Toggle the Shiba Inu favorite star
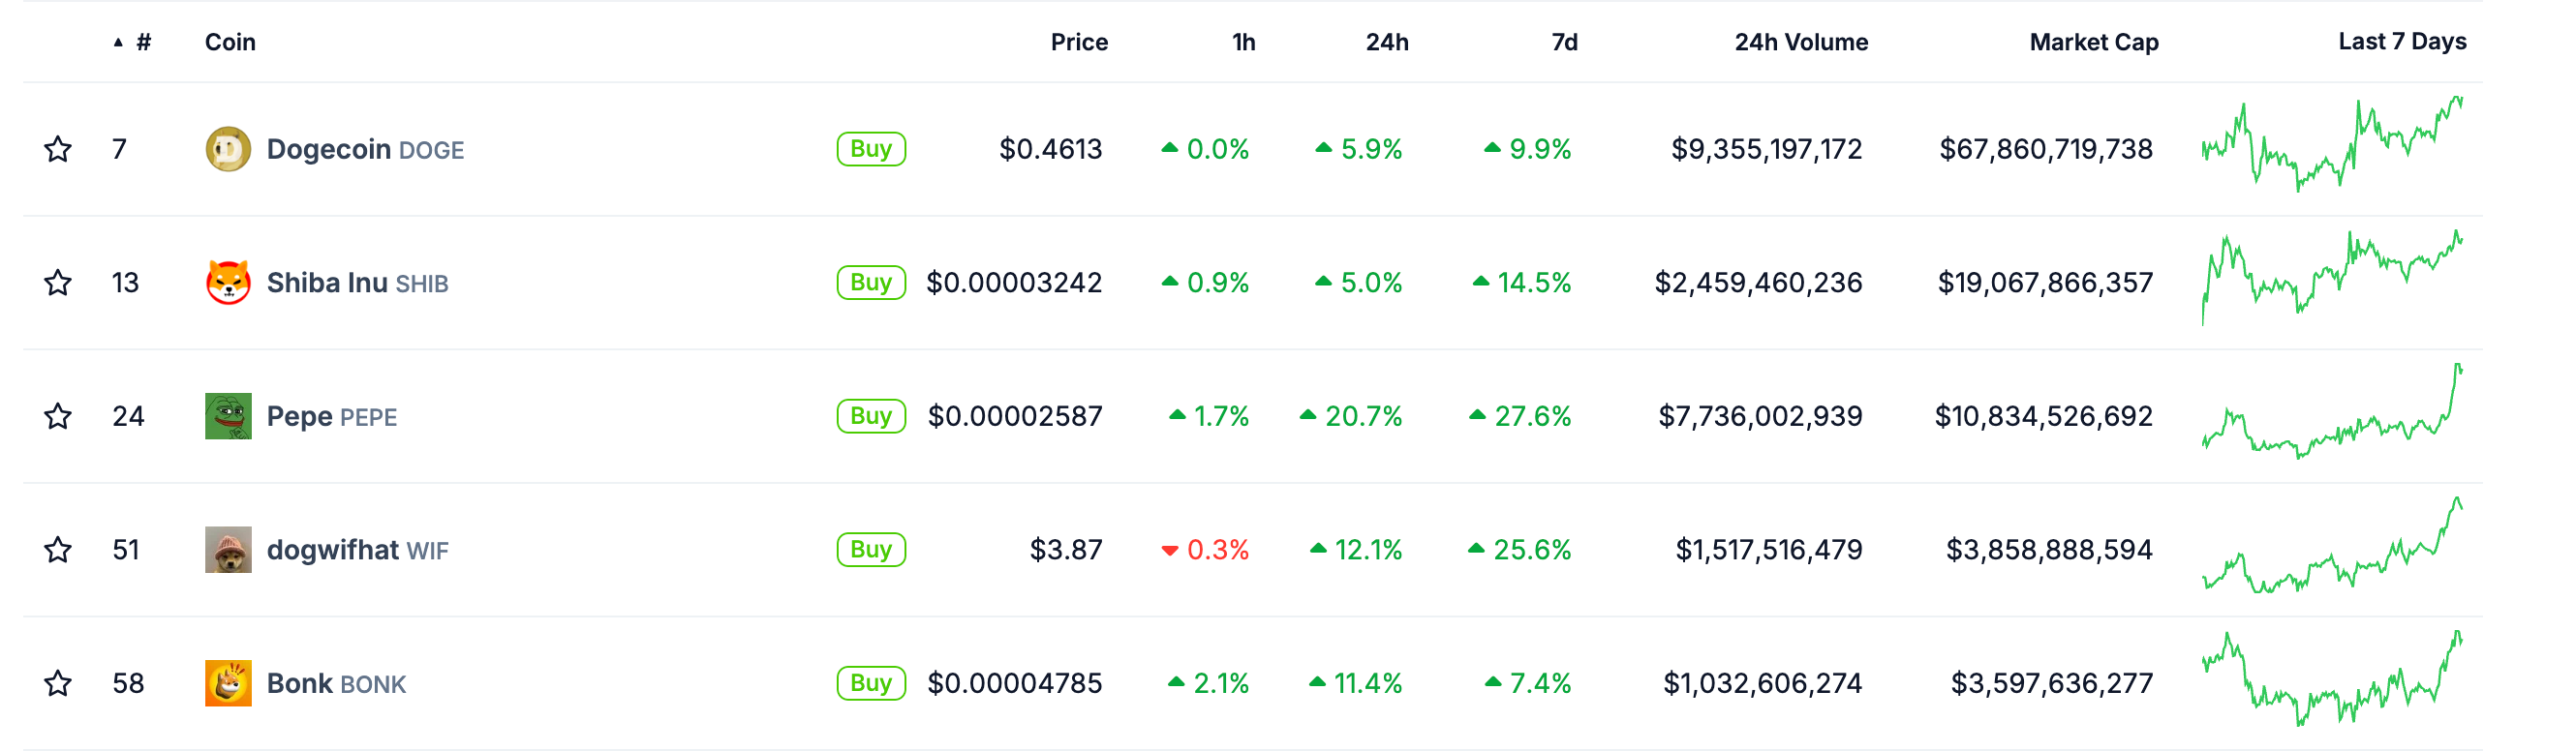 (x=58, y=283)
